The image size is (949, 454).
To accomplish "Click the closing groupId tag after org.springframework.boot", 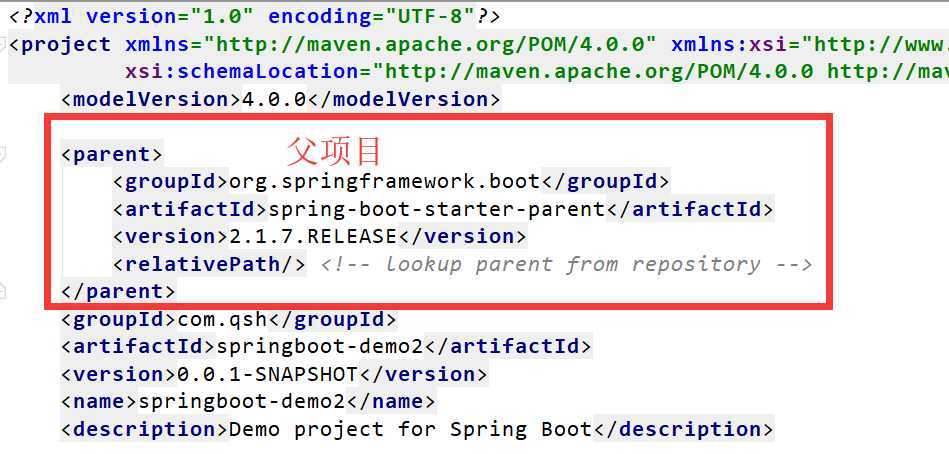I will (x=605, y=181).
